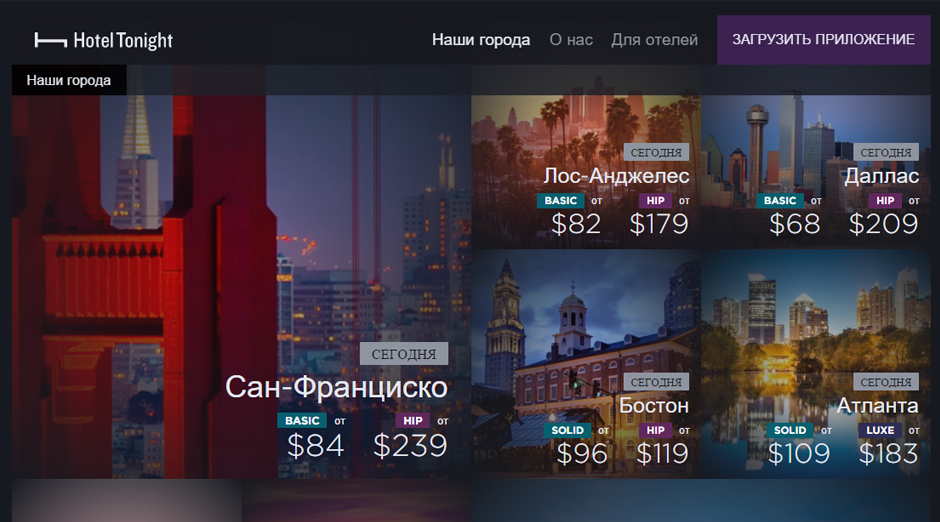The image size is (940, 522).
Task: Open the Лос-Анджелес city tile
Action: [x=586, y=172]
